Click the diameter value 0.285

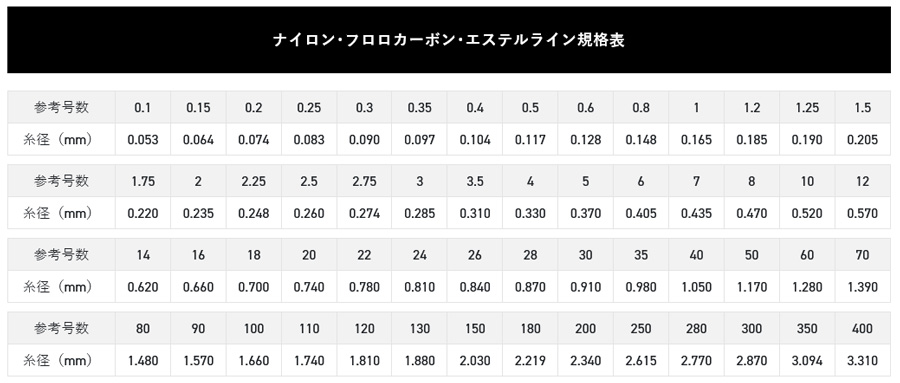tap(420, 214)
